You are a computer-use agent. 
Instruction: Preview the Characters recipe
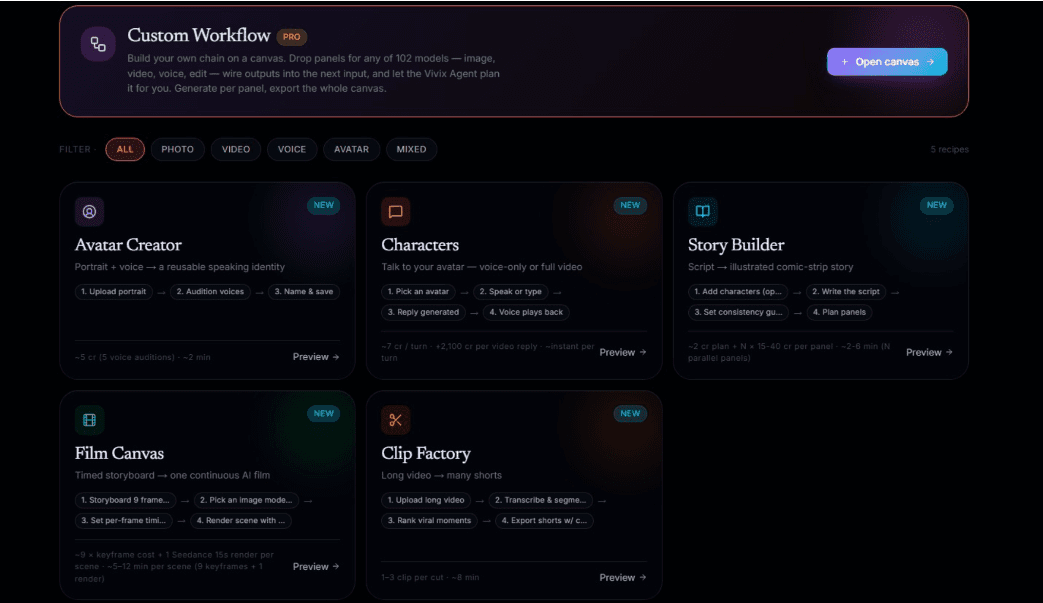coord(623,352)
